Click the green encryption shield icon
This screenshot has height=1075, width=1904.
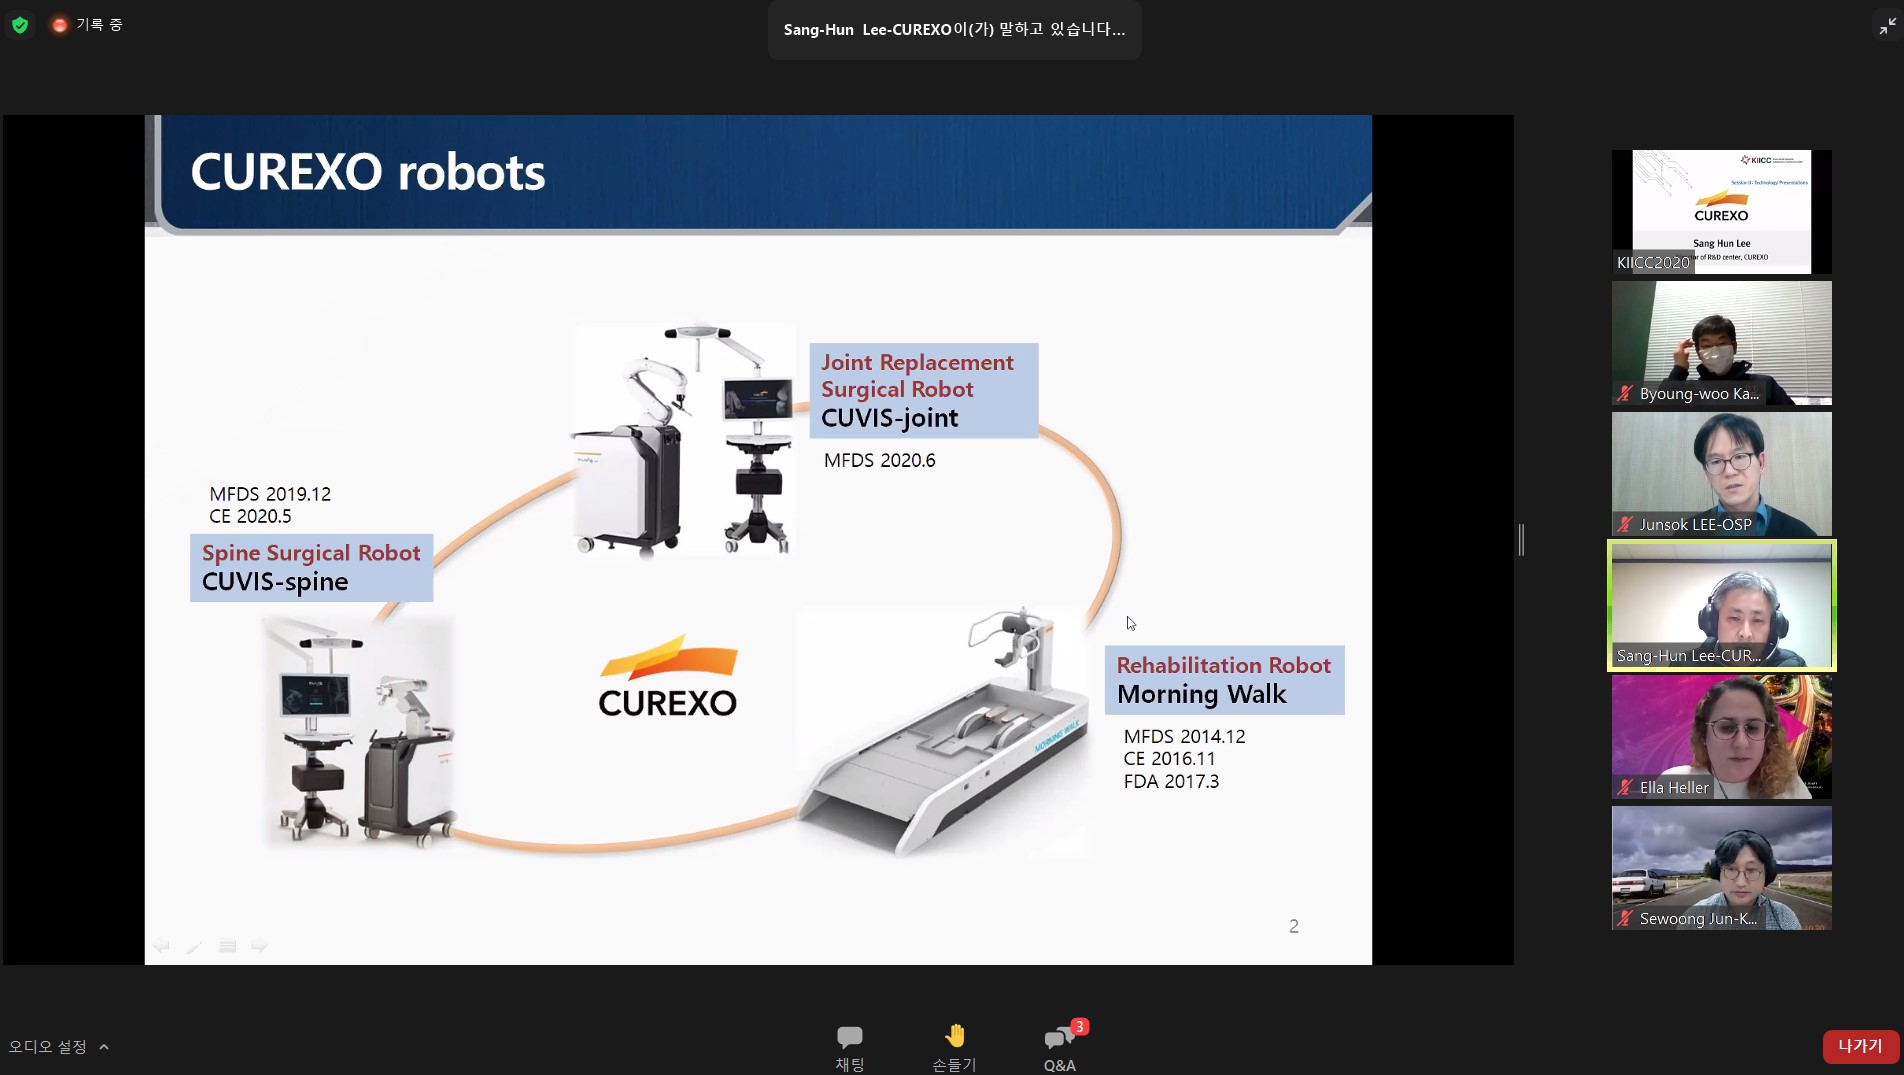(20, 25)
